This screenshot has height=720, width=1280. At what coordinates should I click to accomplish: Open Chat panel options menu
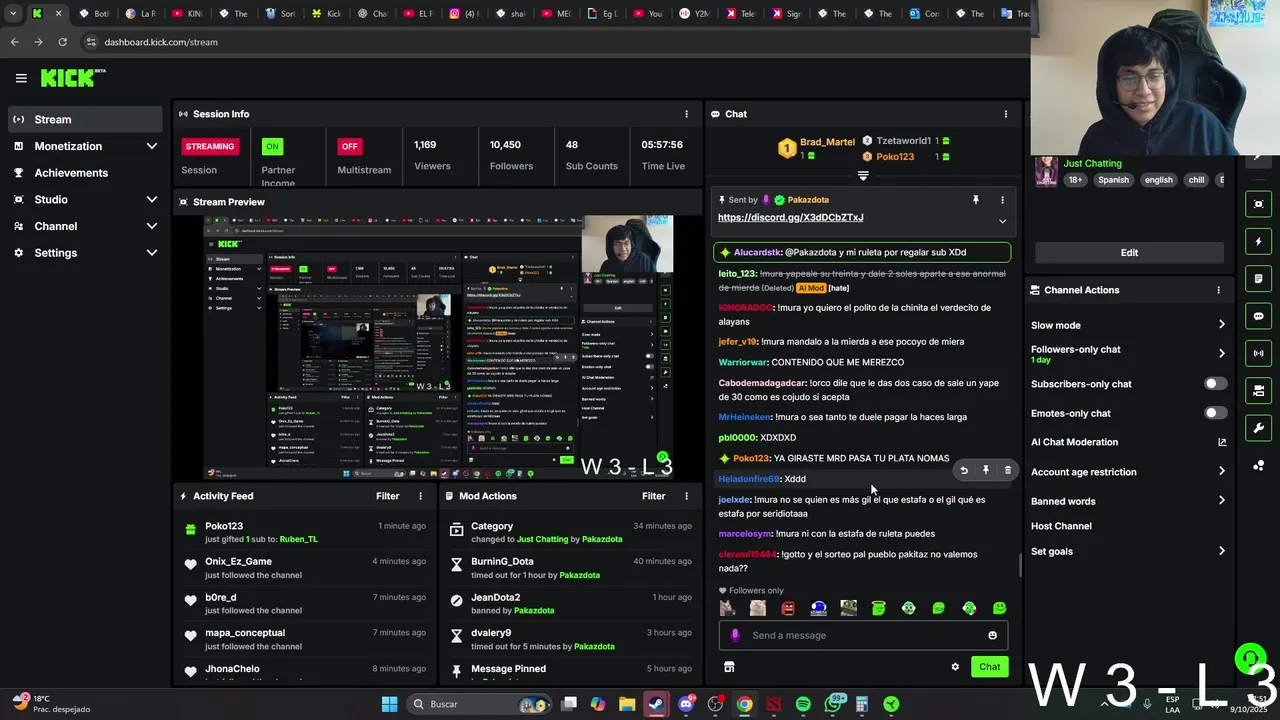1006,114
